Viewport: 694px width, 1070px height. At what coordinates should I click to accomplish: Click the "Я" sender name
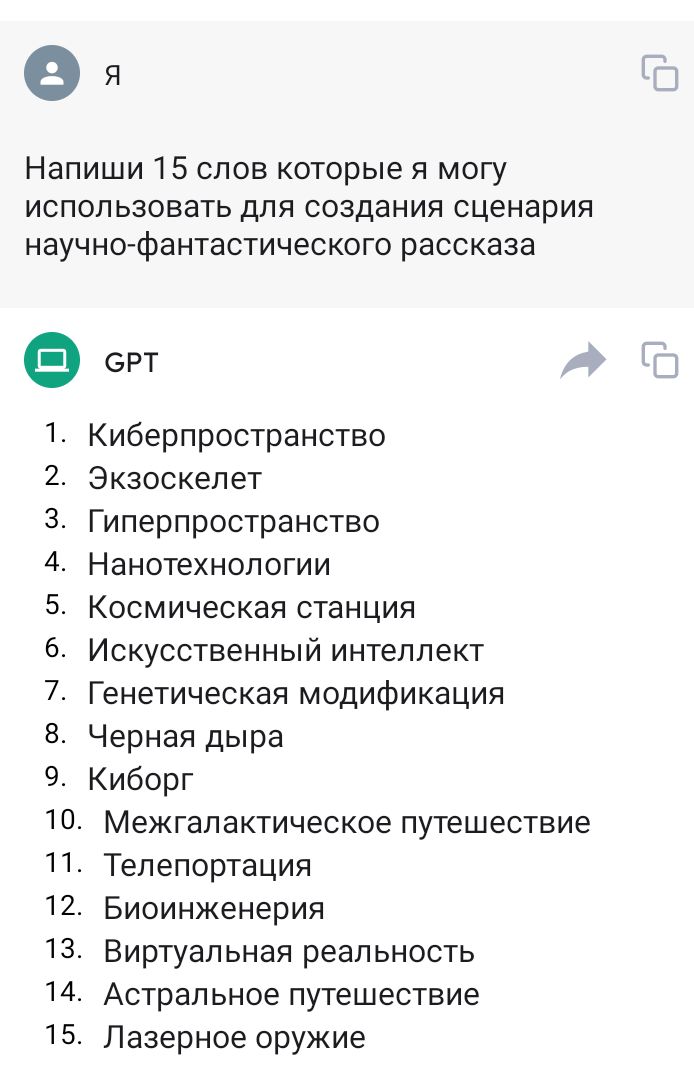click(x=113, y=75)
